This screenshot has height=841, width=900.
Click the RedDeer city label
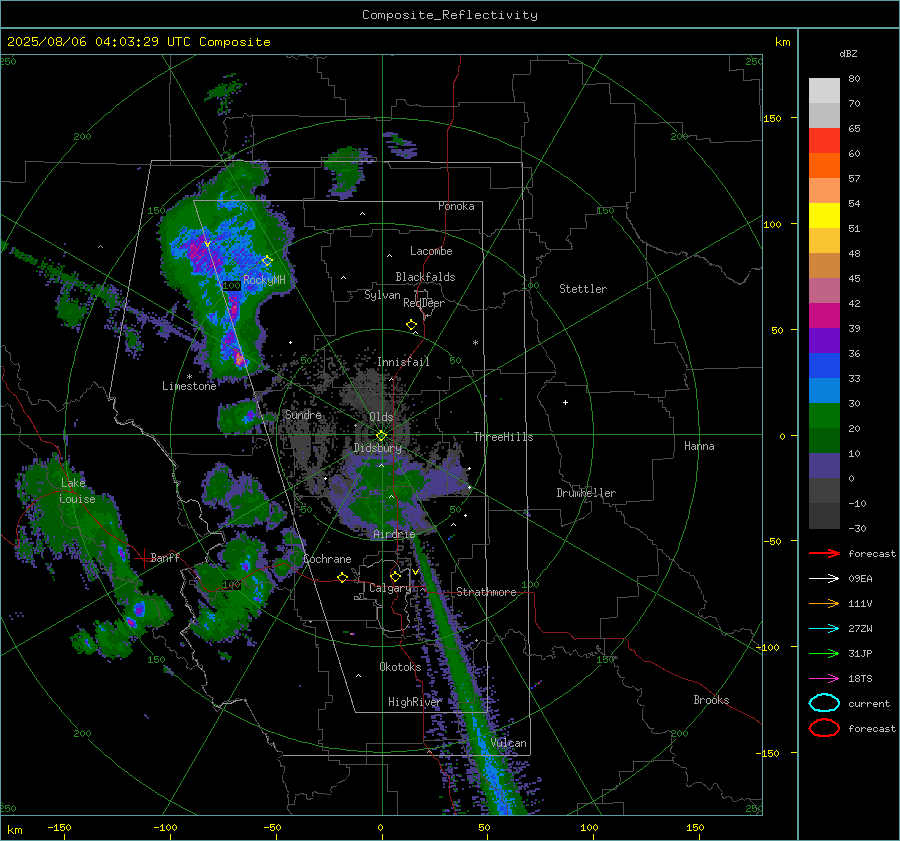click(x=424, y=303)
